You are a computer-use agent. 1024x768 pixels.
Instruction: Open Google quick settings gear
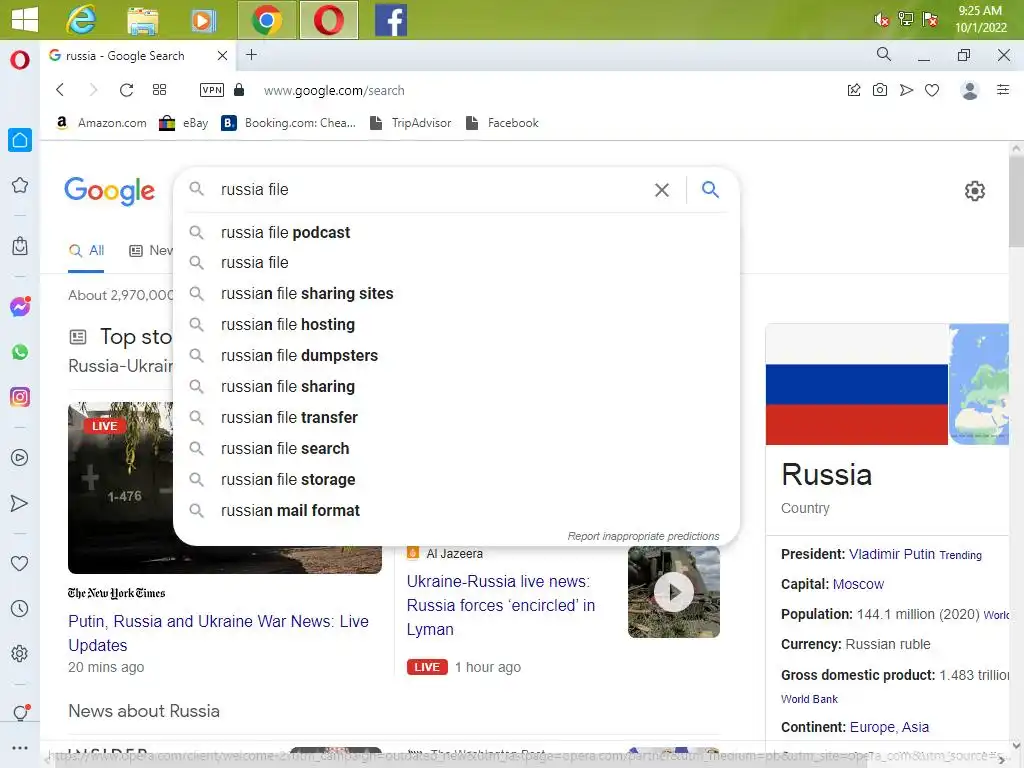tap(974, 191)
